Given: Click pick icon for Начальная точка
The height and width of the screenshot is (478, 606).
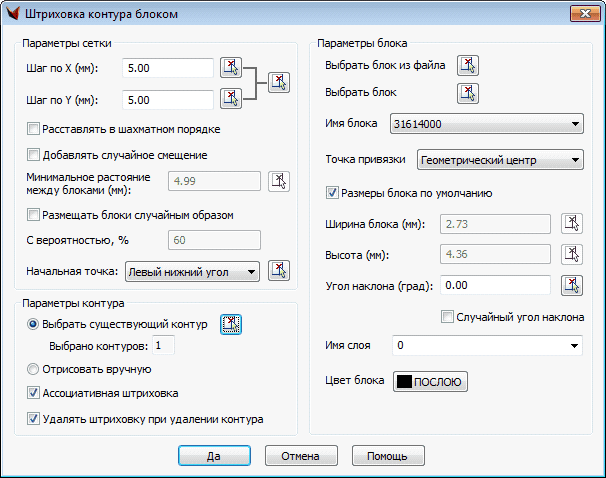Looking at the screenshot, I should [279, 270].
